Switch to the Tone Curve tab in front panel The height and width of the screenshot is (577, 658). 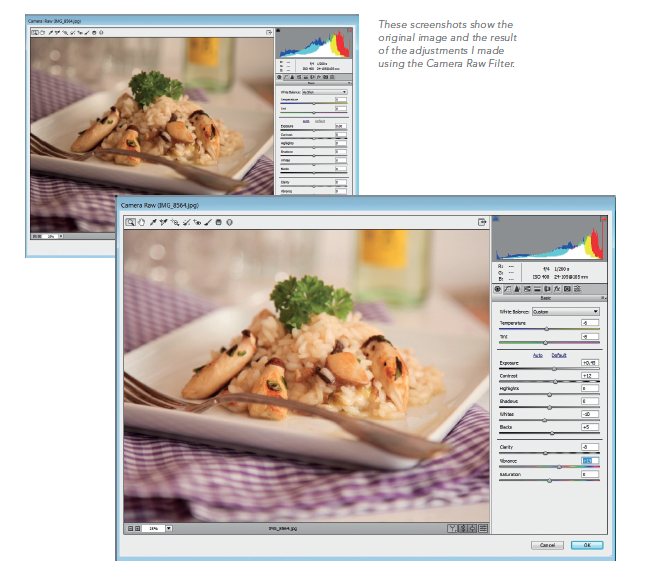(509, 288)
